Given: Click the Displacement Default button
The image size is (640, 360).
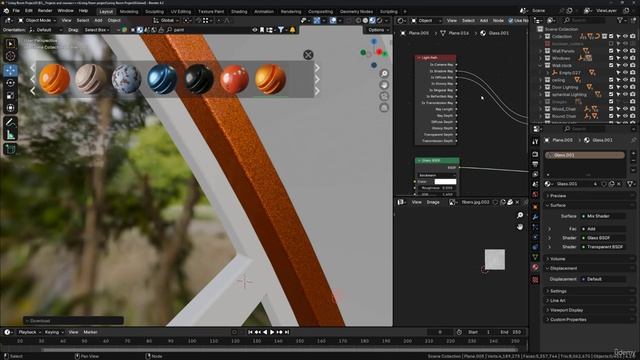Looking at the screenshot, I should pyautogui.click(x=603, y=279).
